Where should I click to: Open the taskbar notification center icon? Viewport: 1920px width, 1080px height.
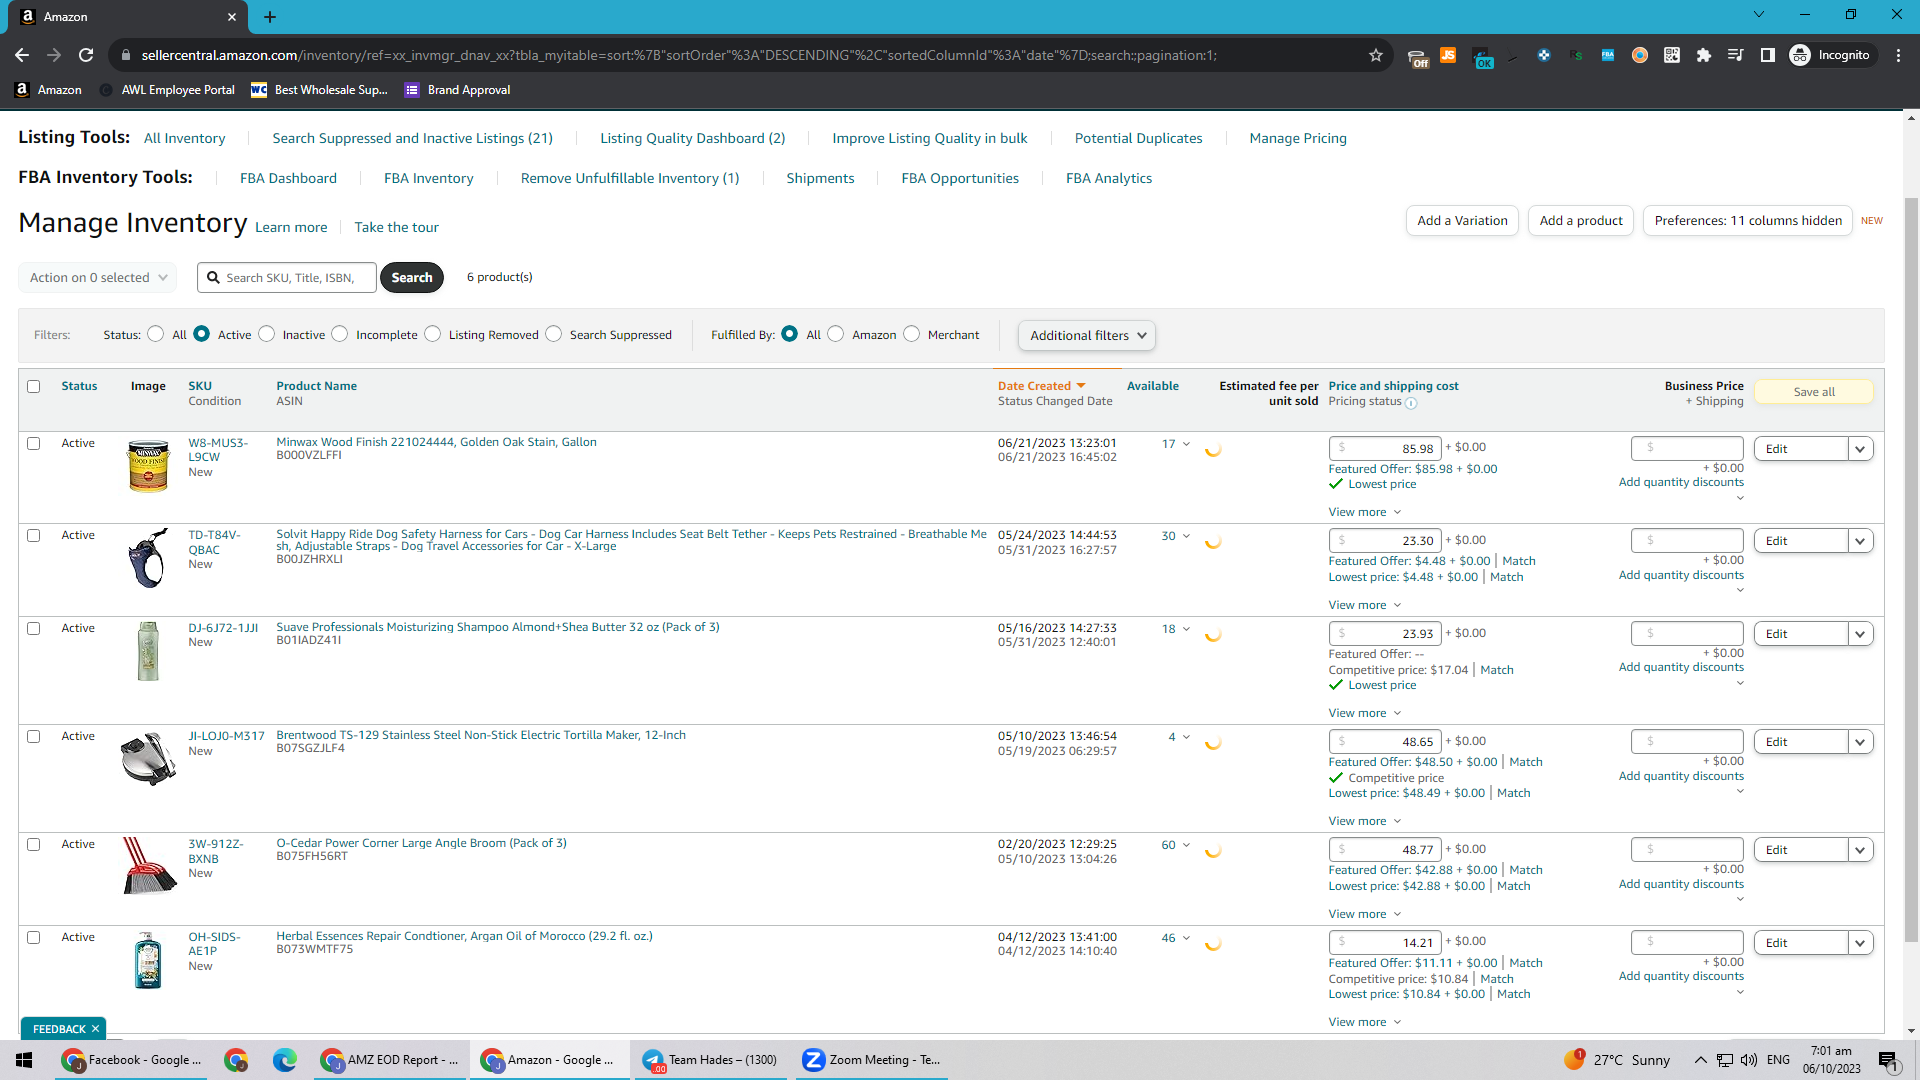click(x=1888, y=1060)
